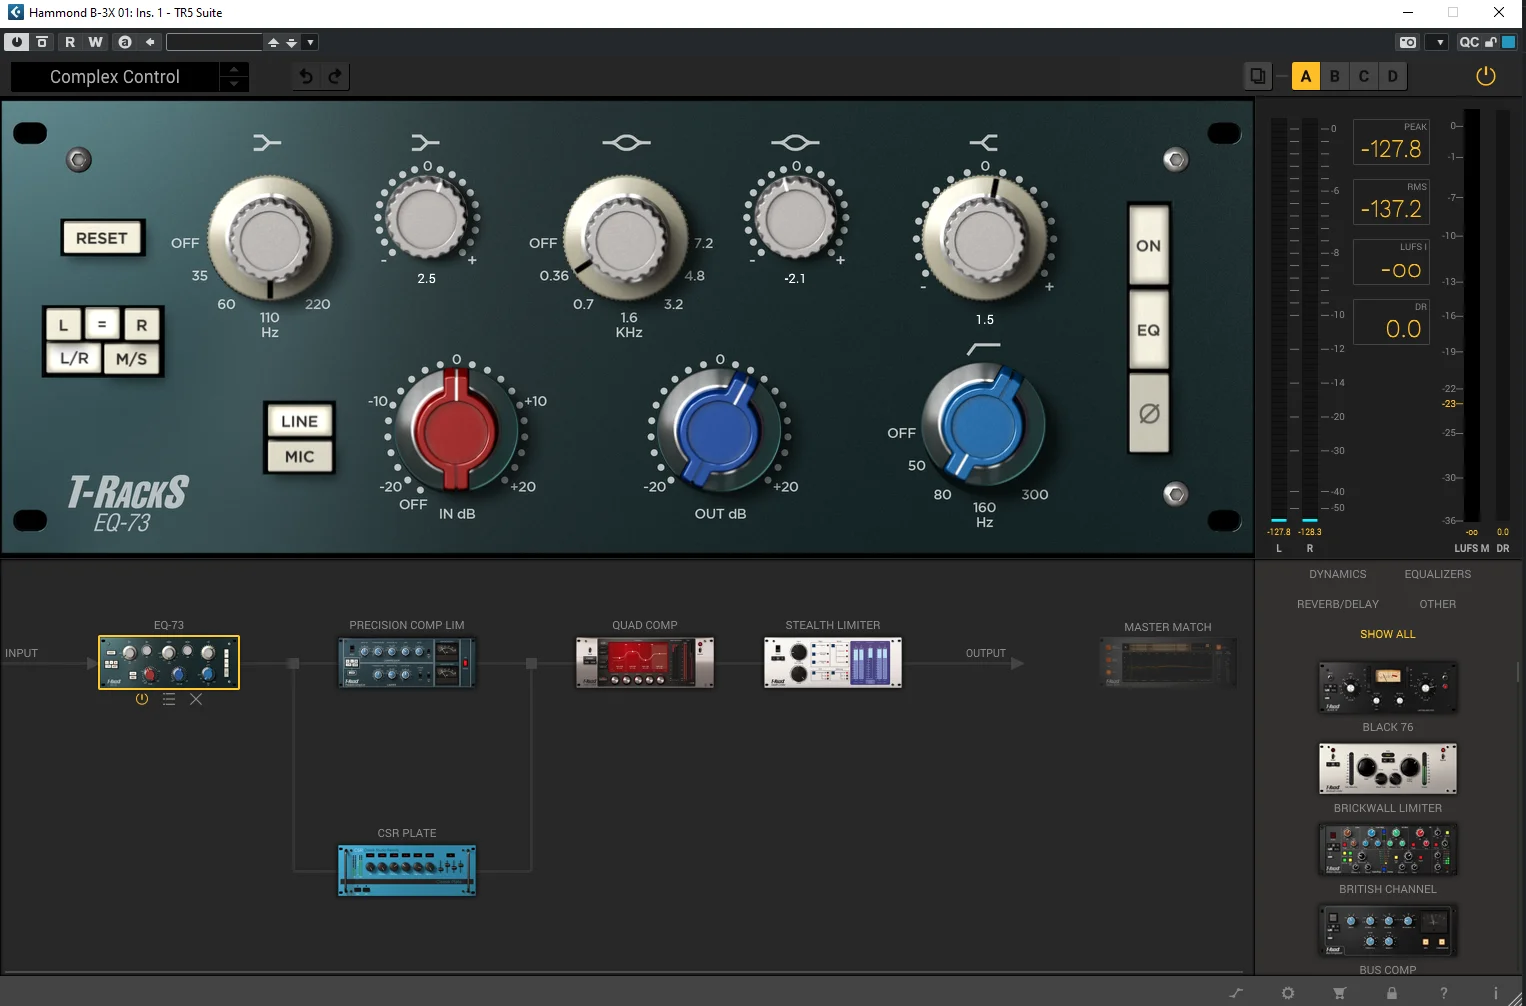
Task: Show the EQUALIZERS module category
Action: tap(1438, 574)
